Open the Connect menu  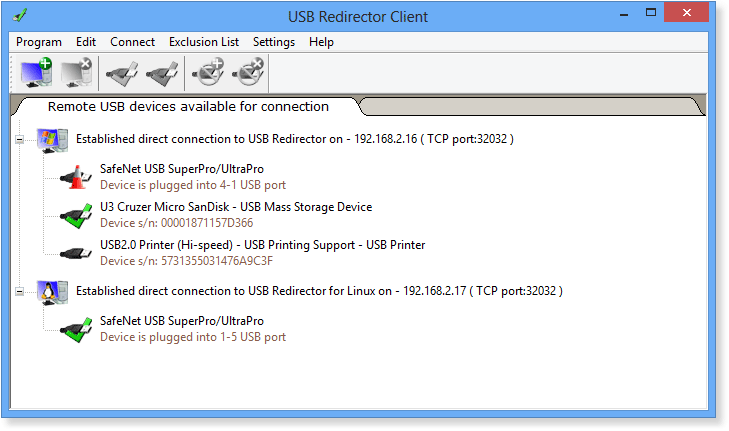tap(133, 42)
